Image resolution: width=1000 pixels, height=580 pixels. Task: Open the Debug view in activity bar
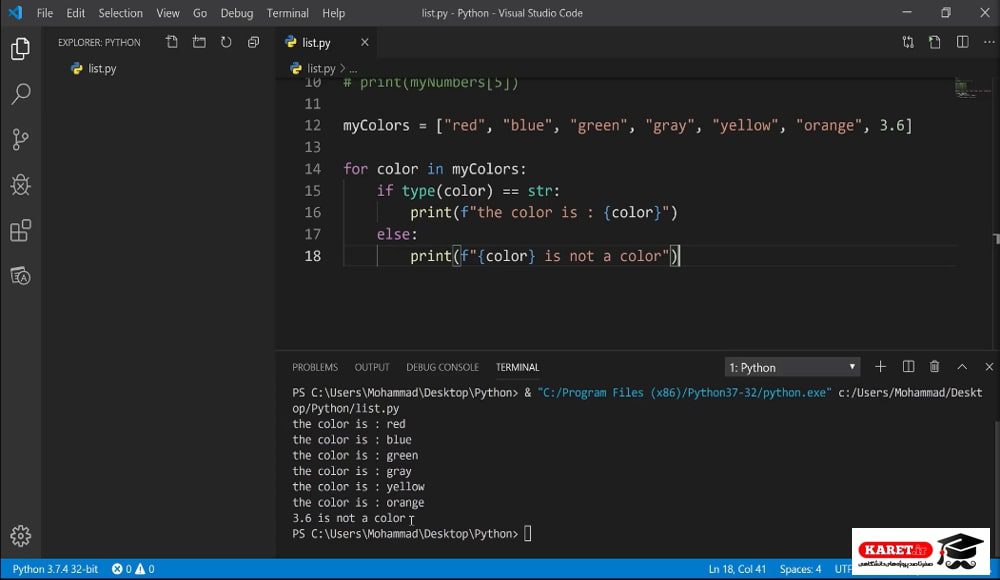(20, 185)
